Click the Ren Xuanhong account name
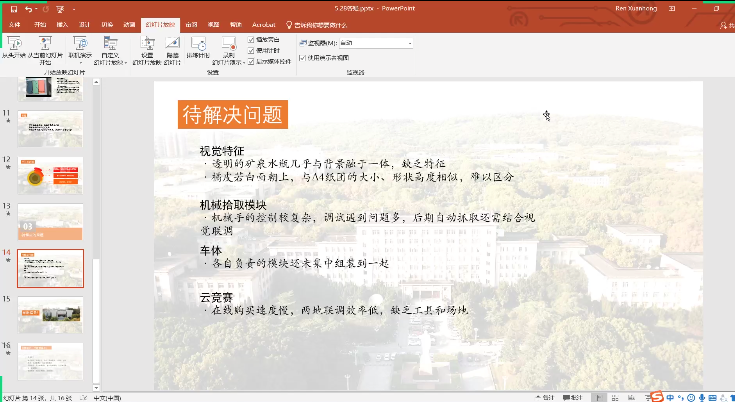The height and width of the screenshot is (402, 735). tap(636, 8)
